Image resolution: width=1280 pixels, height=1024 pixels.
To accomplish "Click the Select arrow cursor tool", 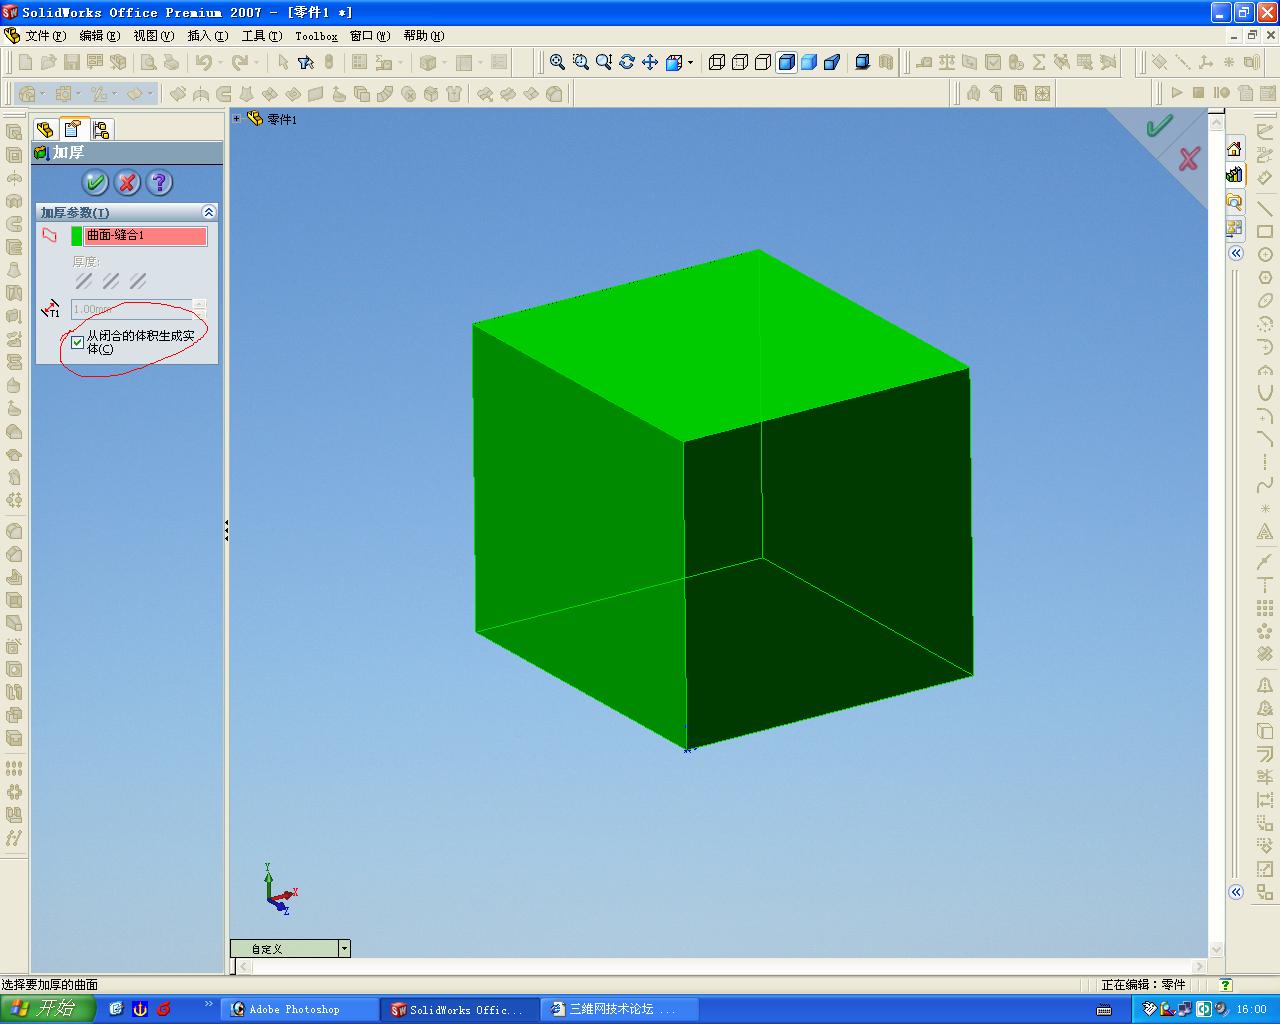I will point(283,62).
